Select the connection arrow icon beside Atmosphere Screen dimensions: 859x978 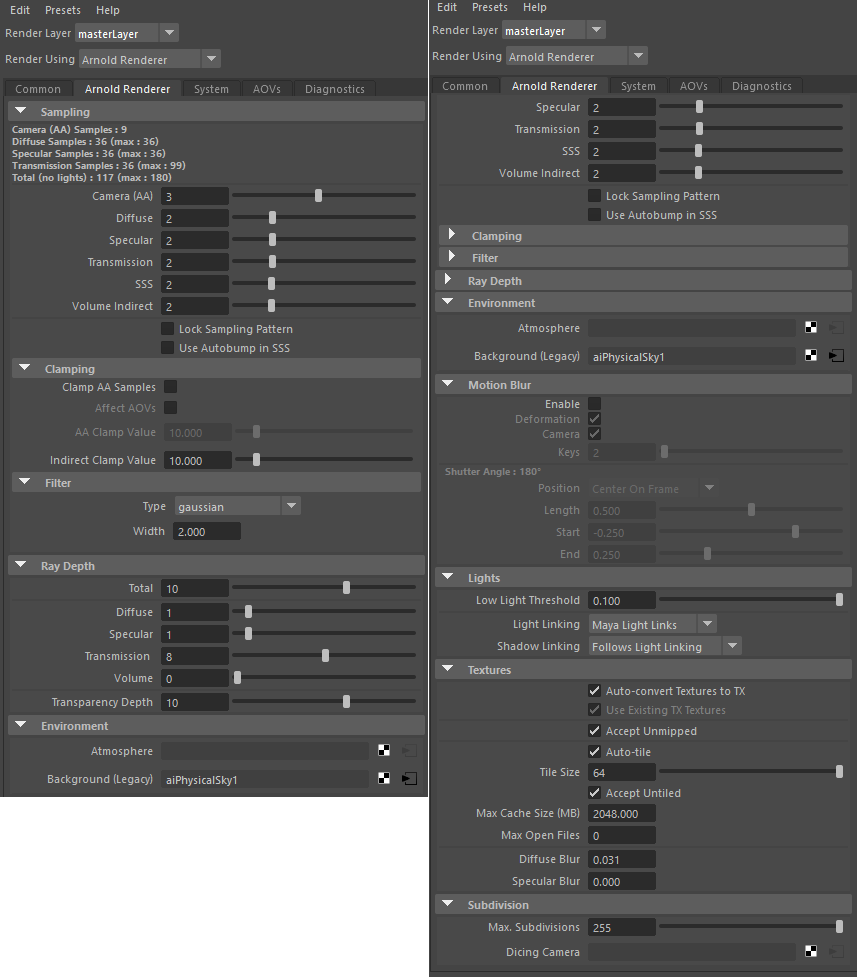point(409,750)
